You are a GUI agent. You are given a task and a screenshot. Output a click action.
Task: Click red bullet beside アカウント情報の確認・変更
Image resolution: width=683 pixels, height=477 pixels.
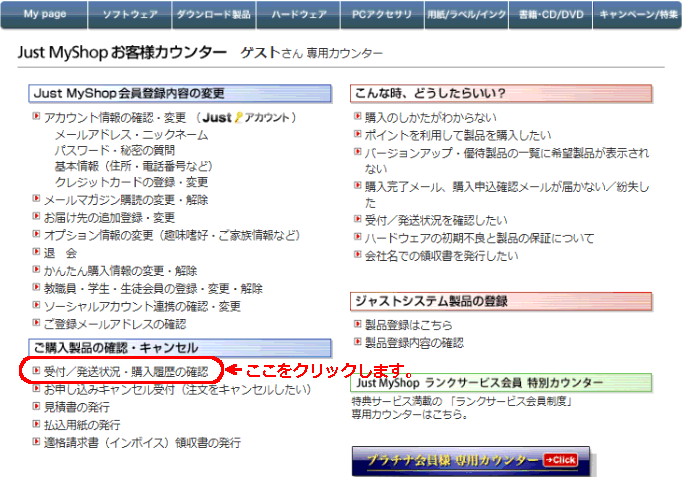click(36, 116)
